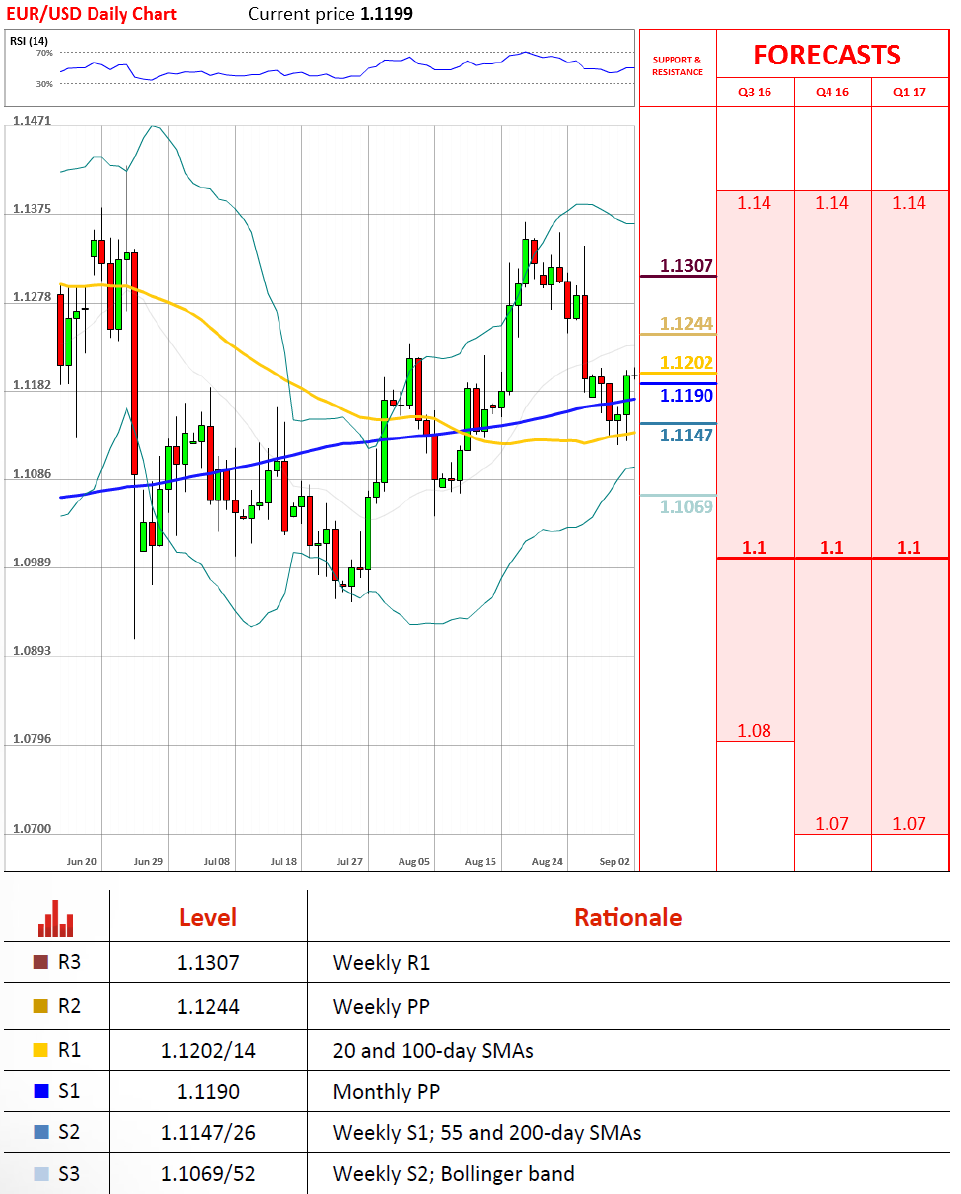Click the 1.0989 price axis label
961x1194 pixels.
32,562
